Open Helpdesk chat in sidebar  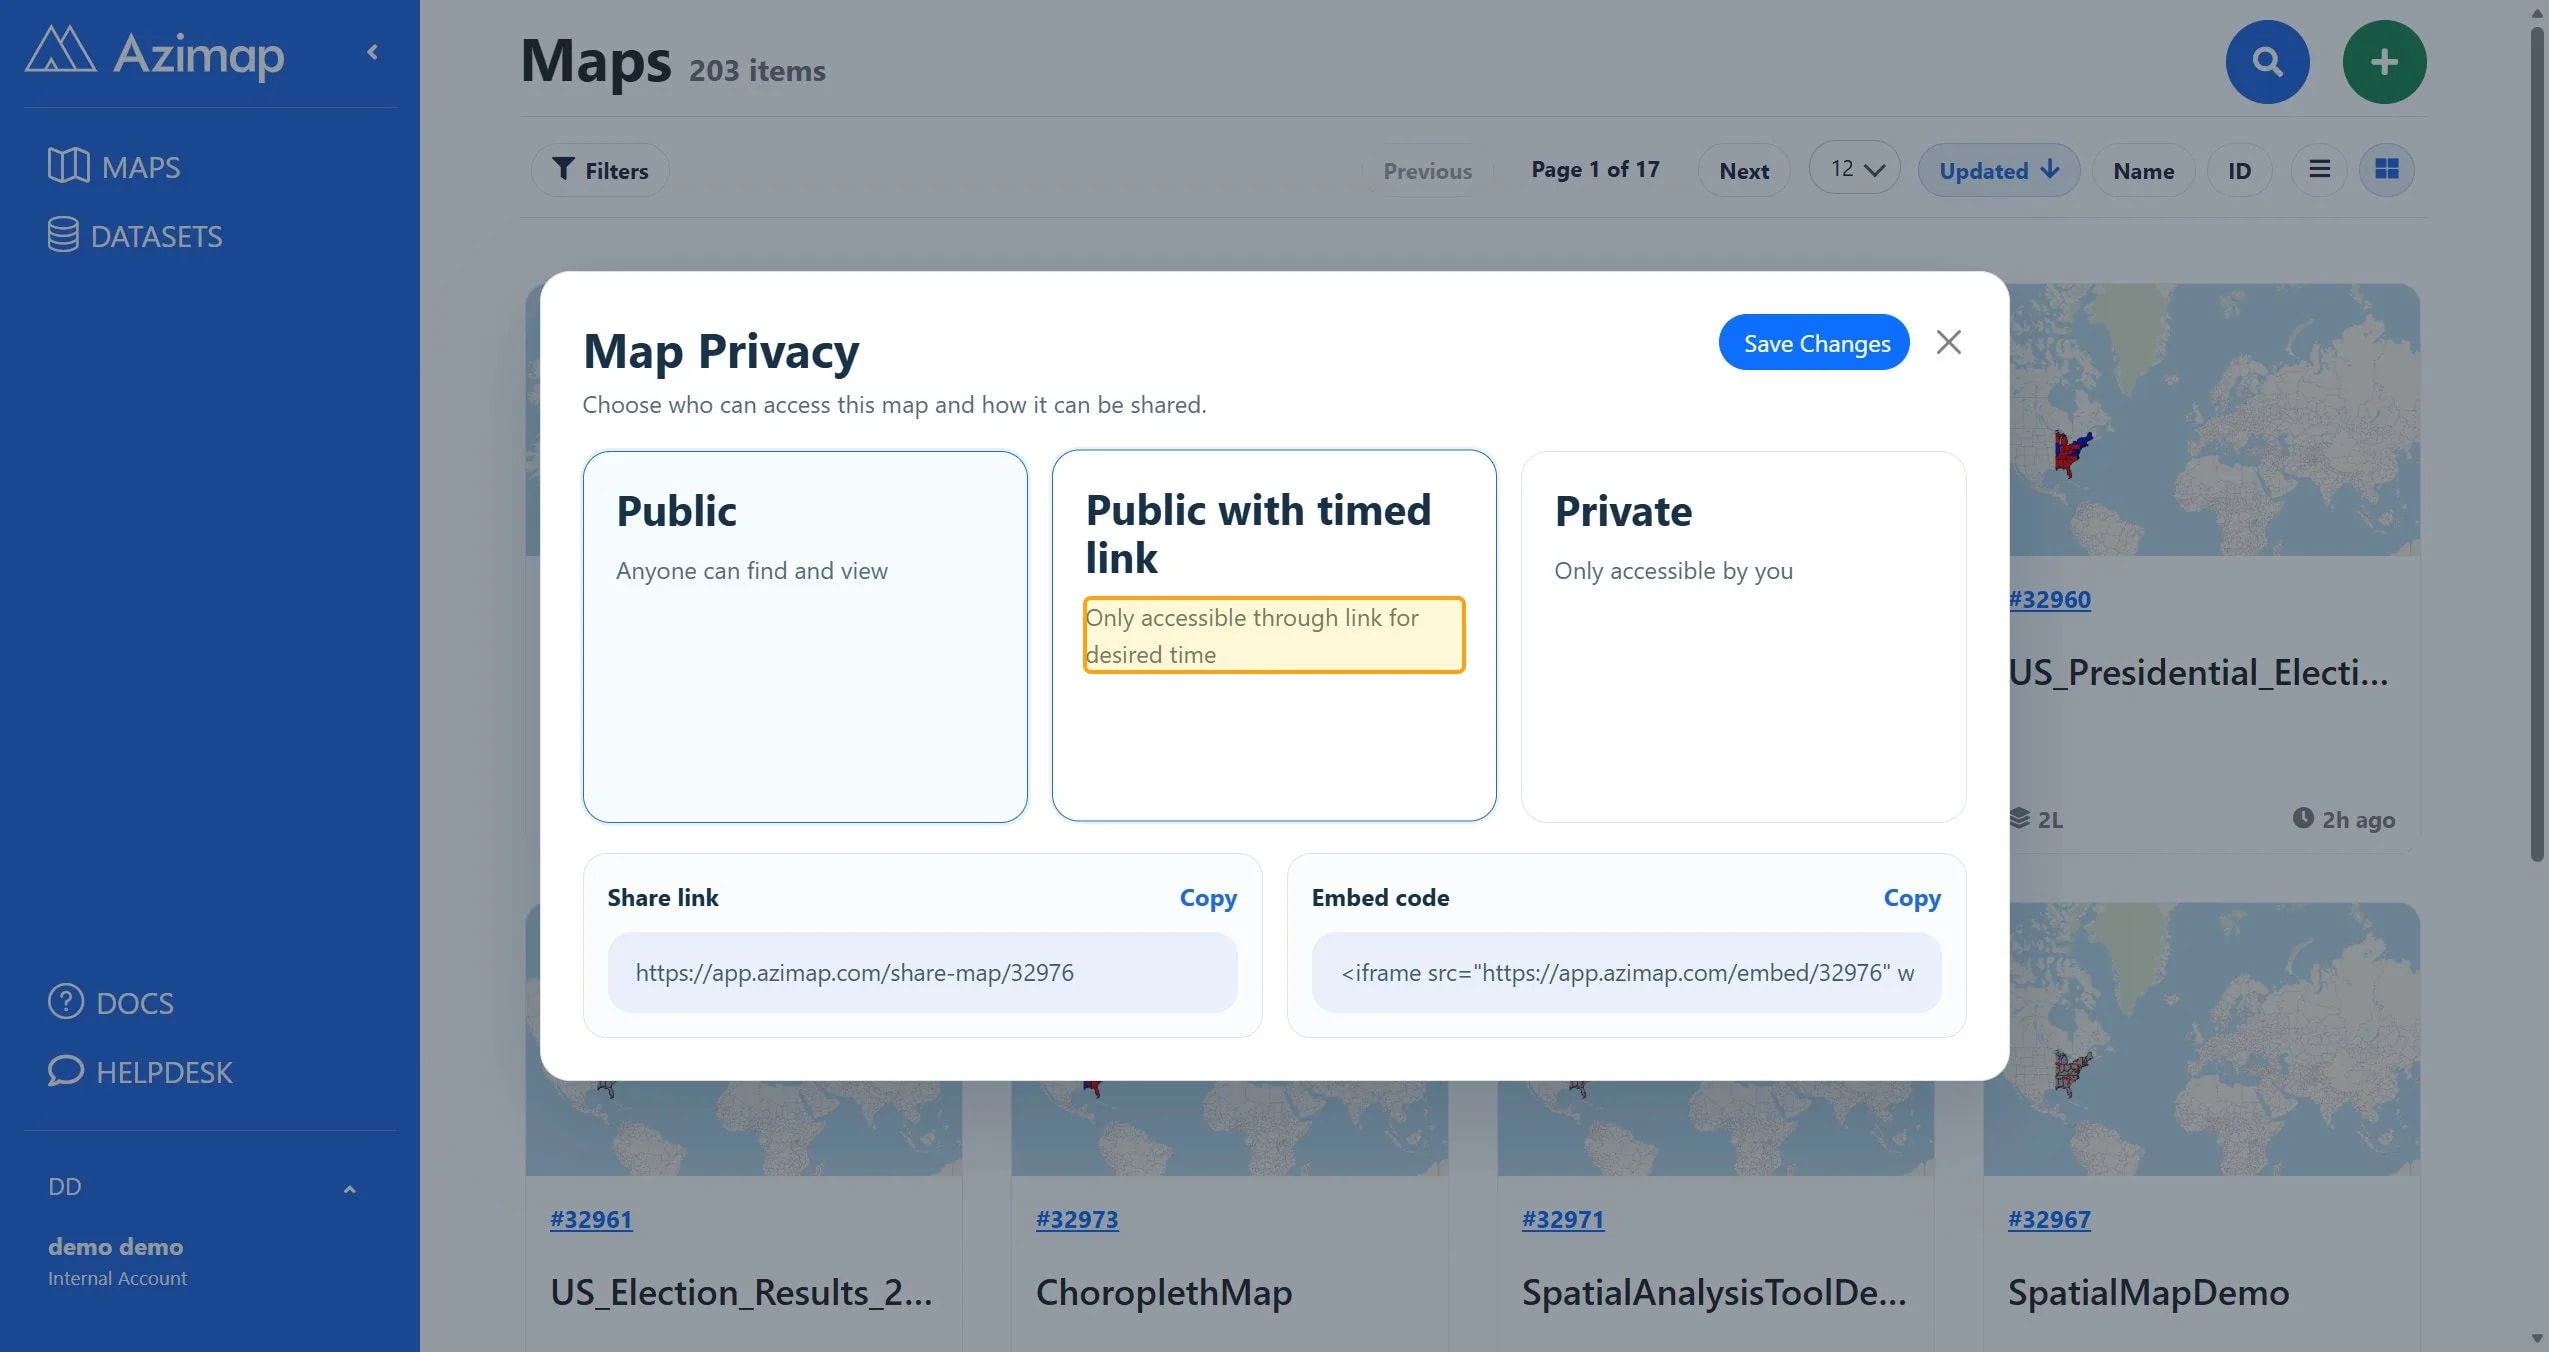[140, 1072]
